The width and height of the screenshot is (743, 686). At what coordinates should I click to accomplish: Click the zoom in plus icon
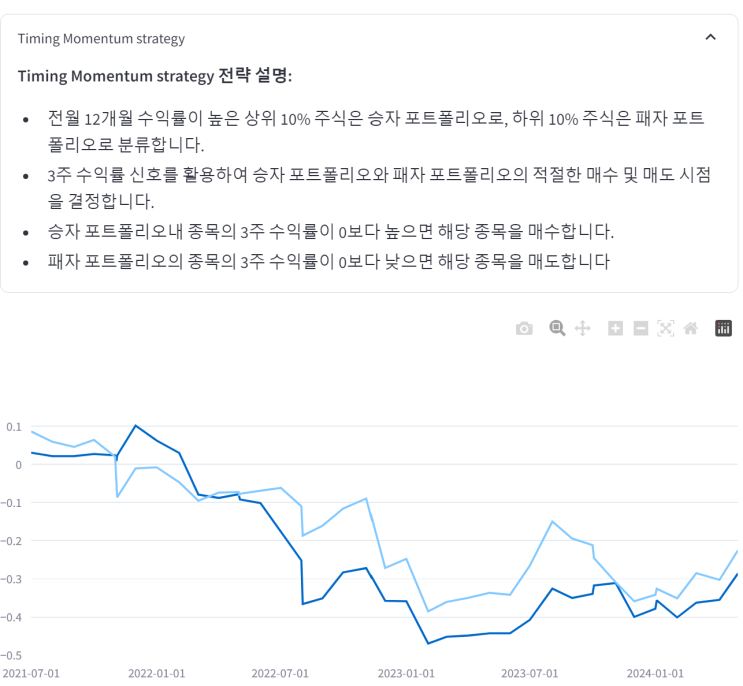[615, 328]
